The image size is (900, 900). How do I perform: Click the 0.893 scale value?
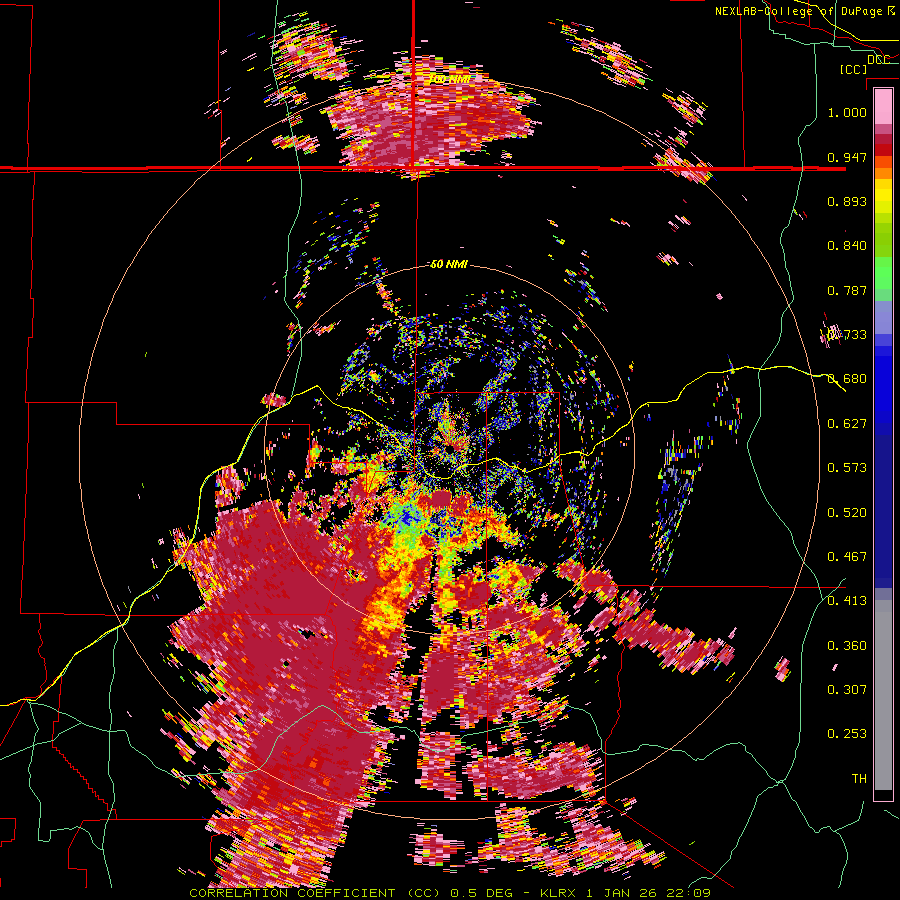pyautogui.click(x=847, y=201)
